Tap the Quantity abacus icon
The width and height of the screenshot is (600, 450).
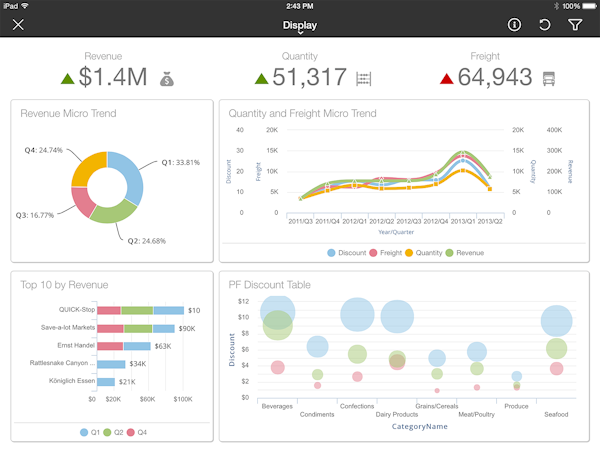[365, 78]
